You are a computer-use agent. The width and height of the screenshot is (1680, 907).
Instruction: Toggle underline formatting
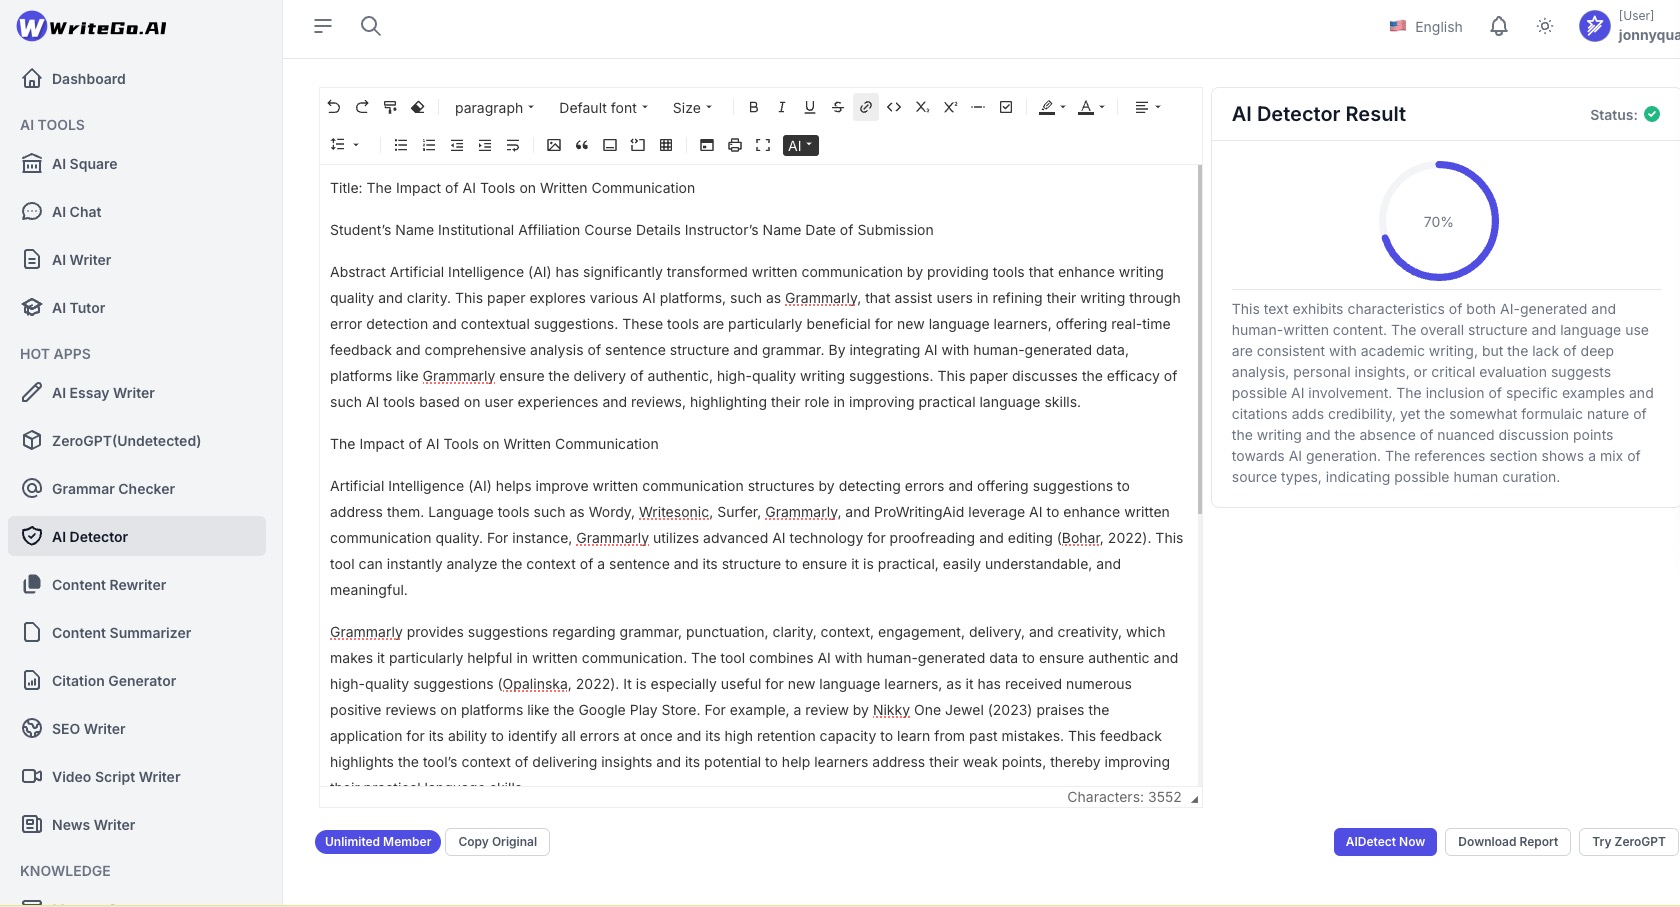coord(810,107)
